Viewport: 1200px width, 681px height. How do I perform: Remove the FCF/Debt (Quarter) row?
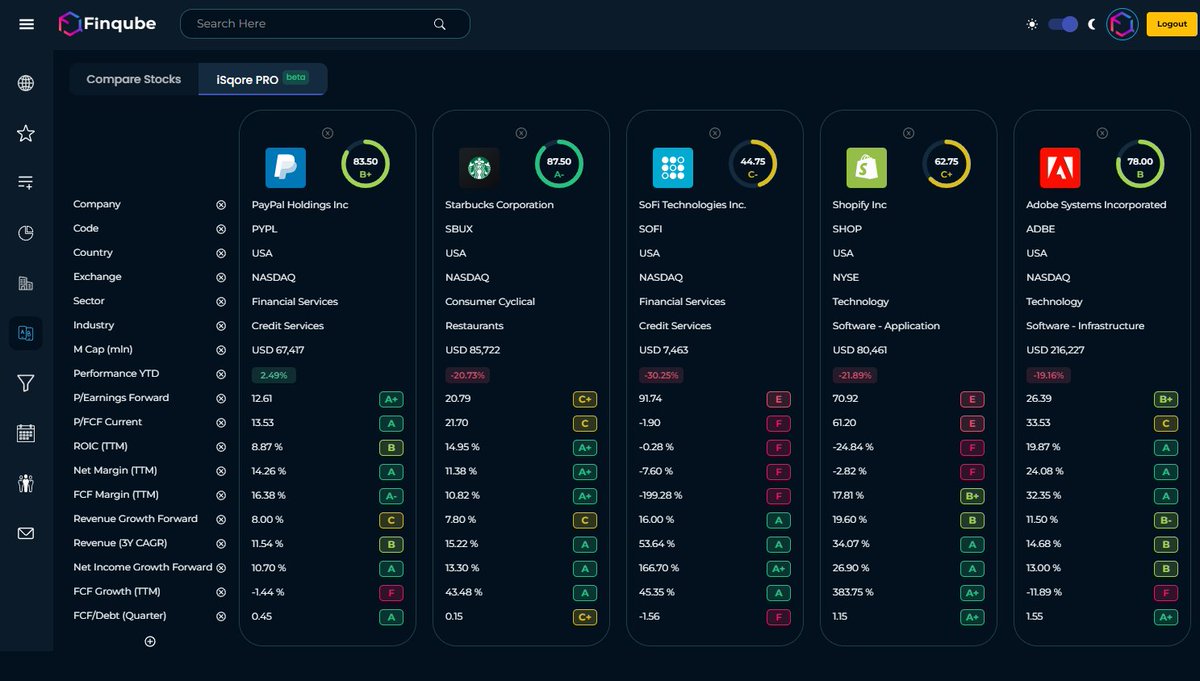221,616
